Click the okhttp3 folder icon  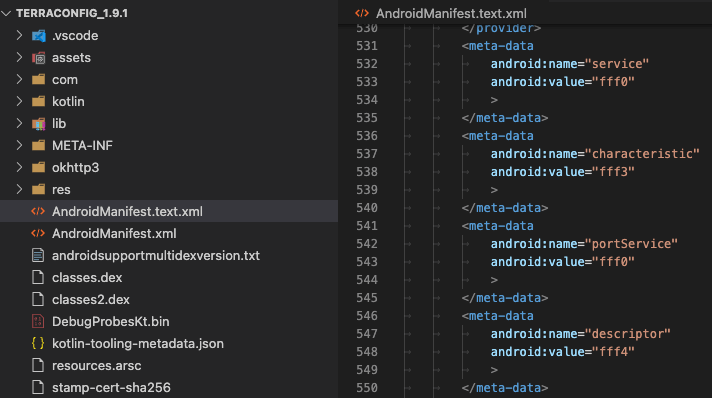pos(39,168)
